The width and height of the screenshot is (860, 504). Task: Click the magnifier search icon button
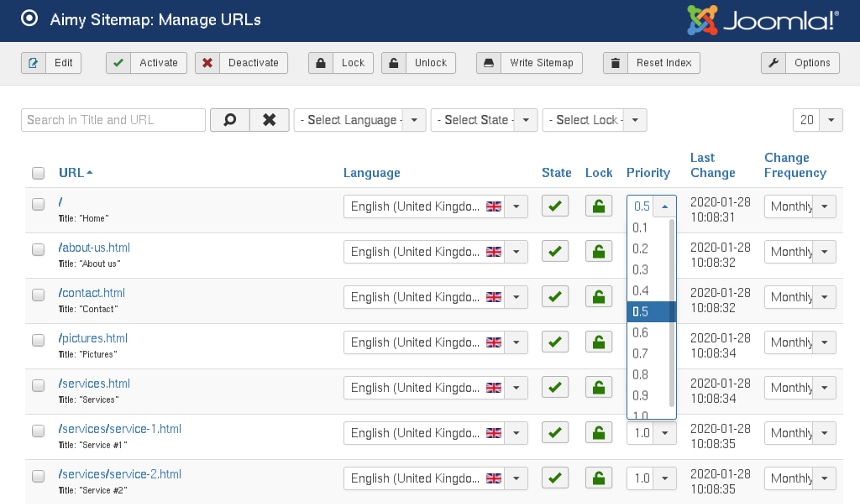pos(228,120)
